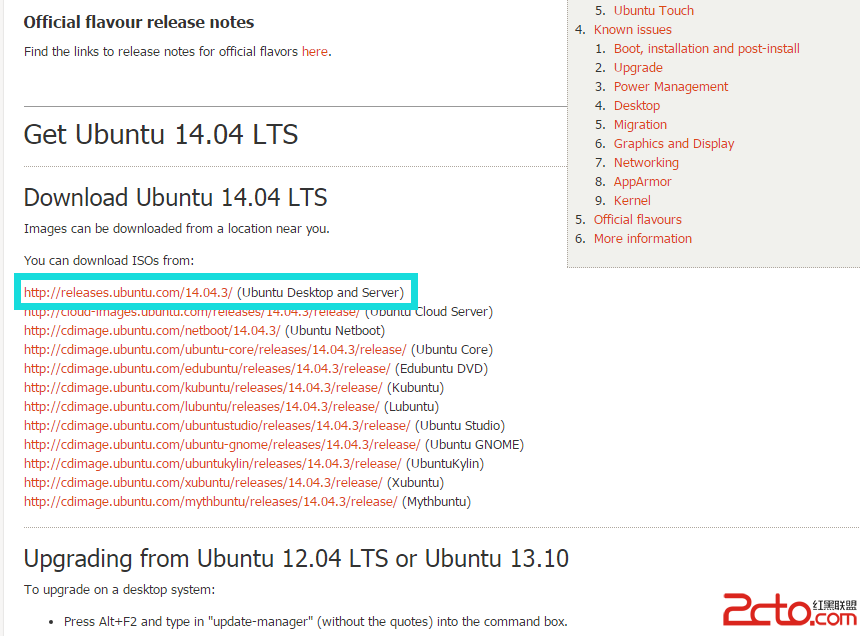
Task: Open the mythbuntu releases link
Action: coord(210,502)
